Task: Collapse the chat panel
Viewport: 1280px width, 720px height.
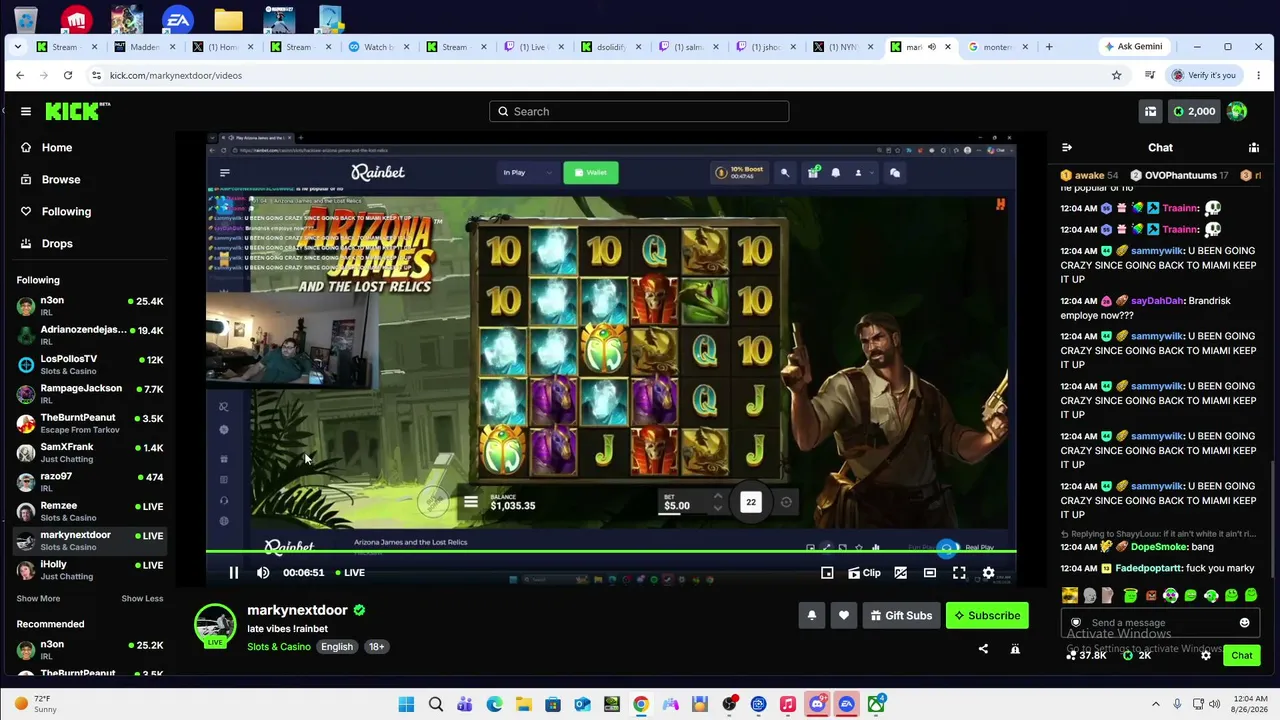Action: click(x=1067, y=148)
